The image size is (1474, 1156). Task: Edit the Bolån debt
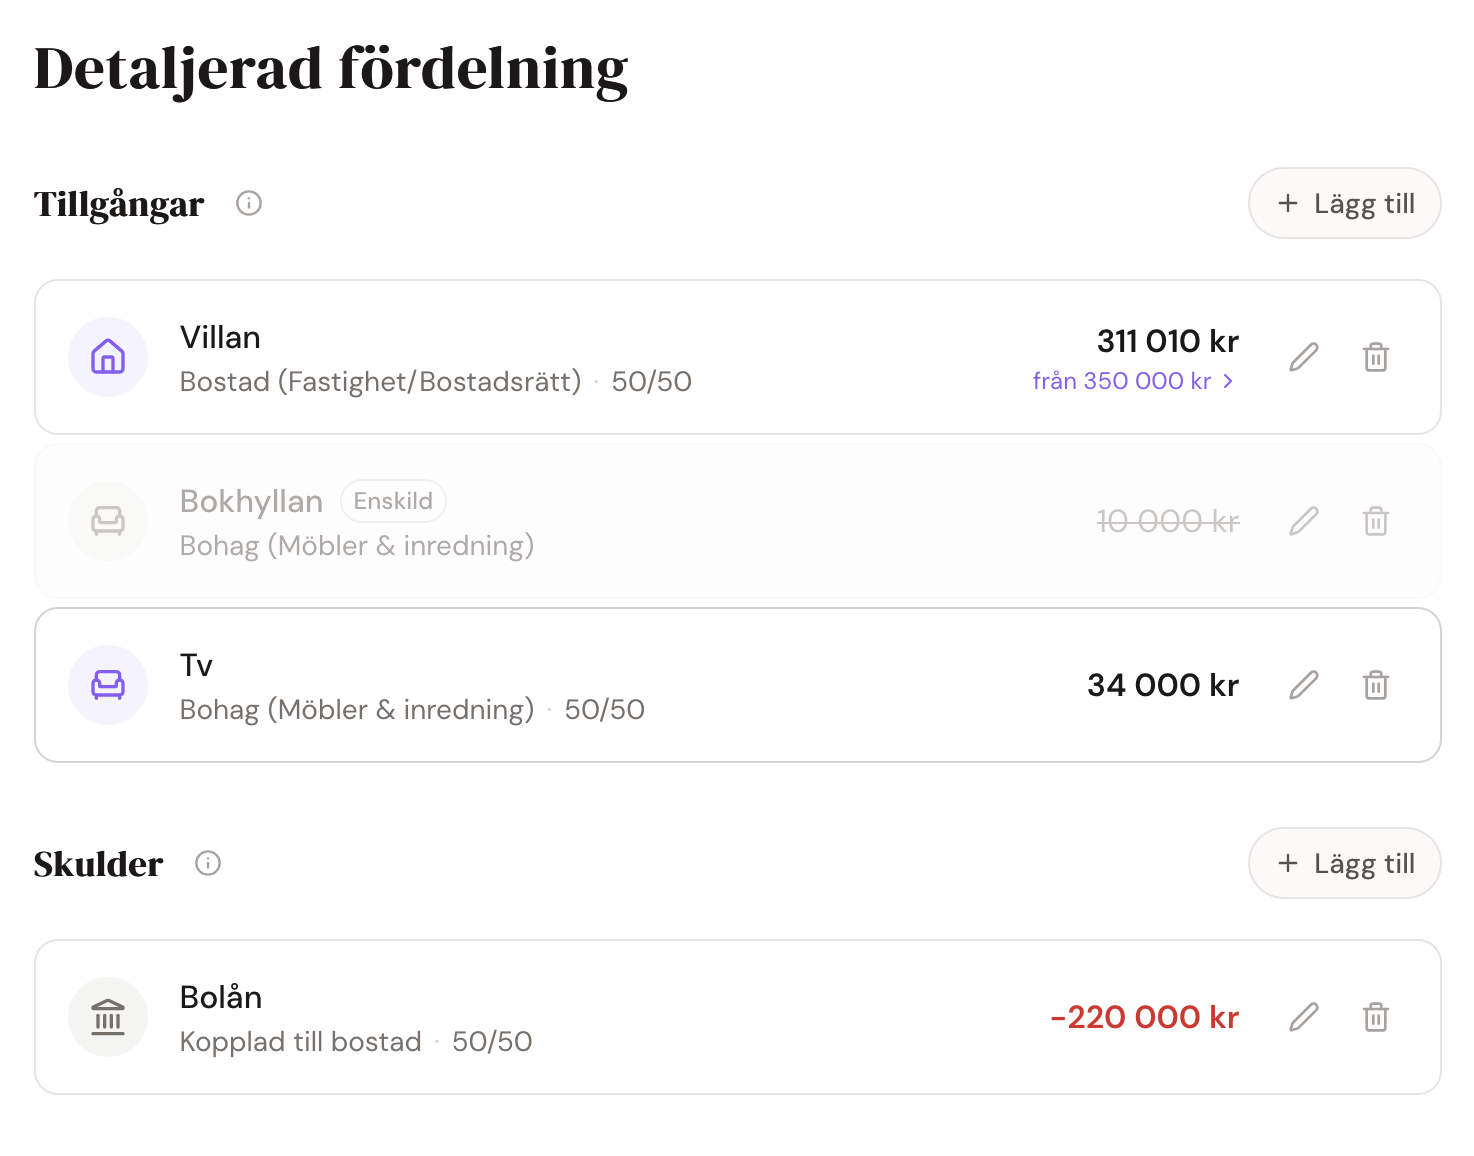1304,1017
